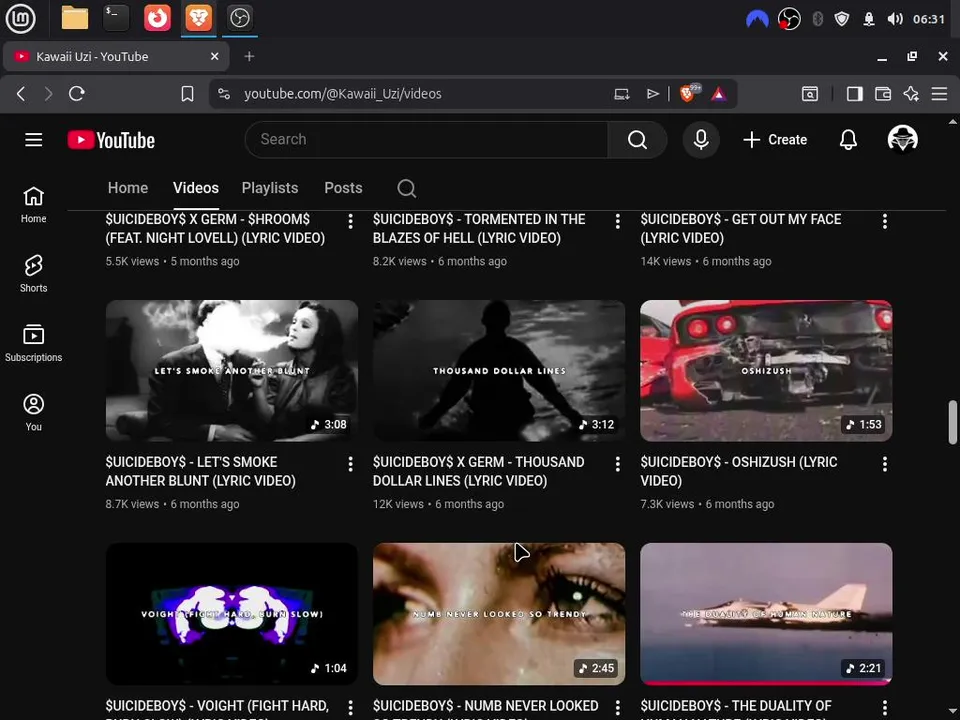Image resolution: width=960 pixels, height=720 pixels.
Task: Open GET OUT MY FACE video title
Action: tap(740, 228)
